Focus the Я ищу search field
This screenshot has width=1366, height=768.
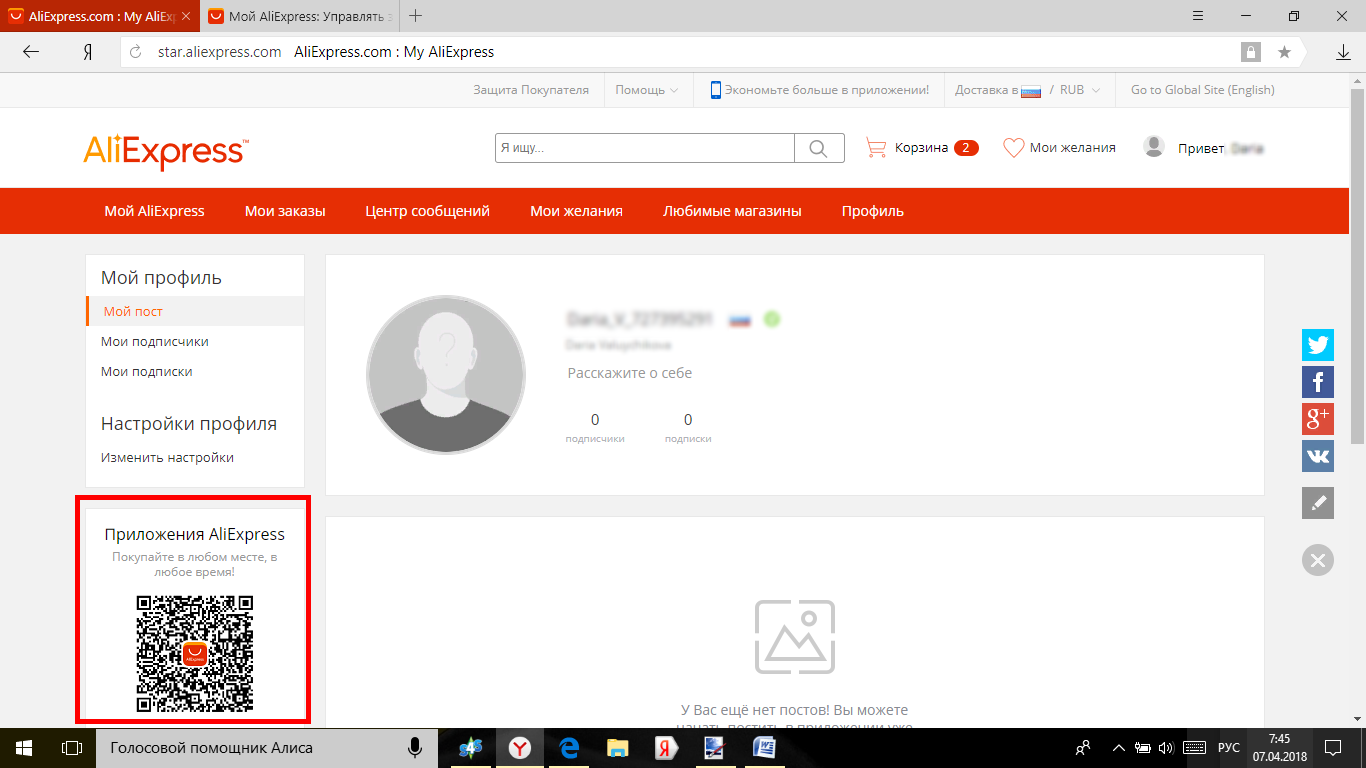[x=644, y=148]
